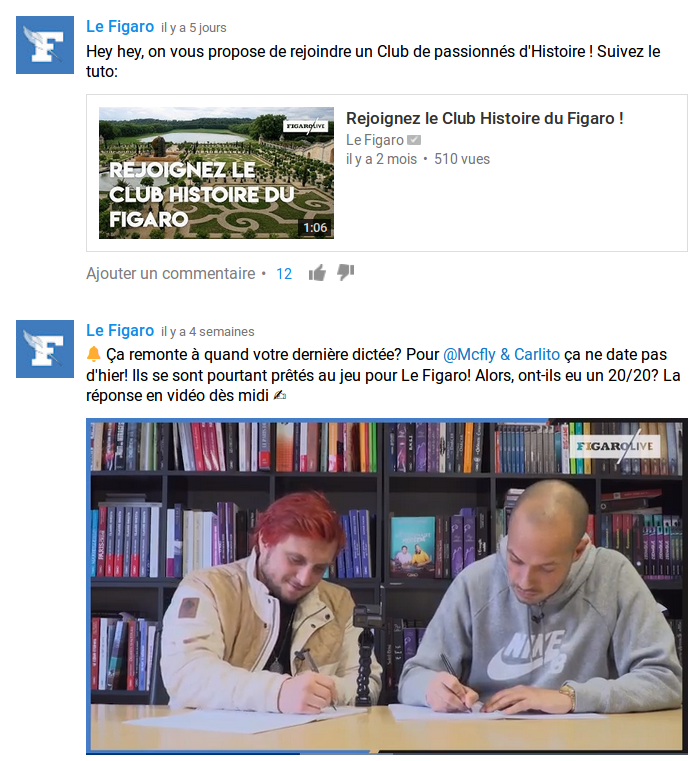Click the Figaro Live watermark on dictée image
This screenshot has height=761, width=697.
click(x=614, y=447)
